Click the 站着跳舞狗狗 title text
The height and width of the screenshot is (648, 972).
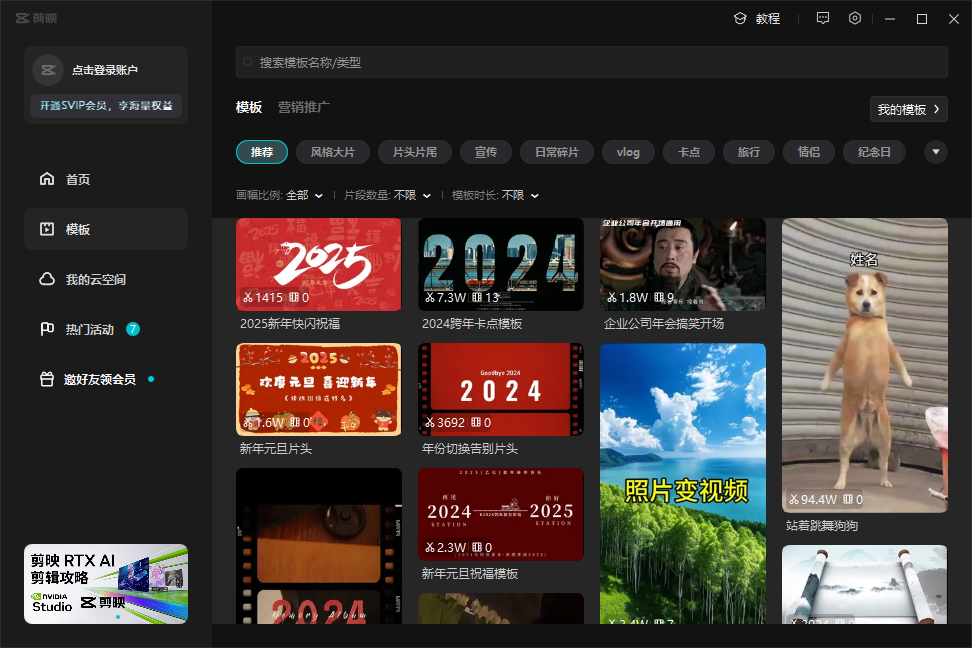[x=822, y=526]
